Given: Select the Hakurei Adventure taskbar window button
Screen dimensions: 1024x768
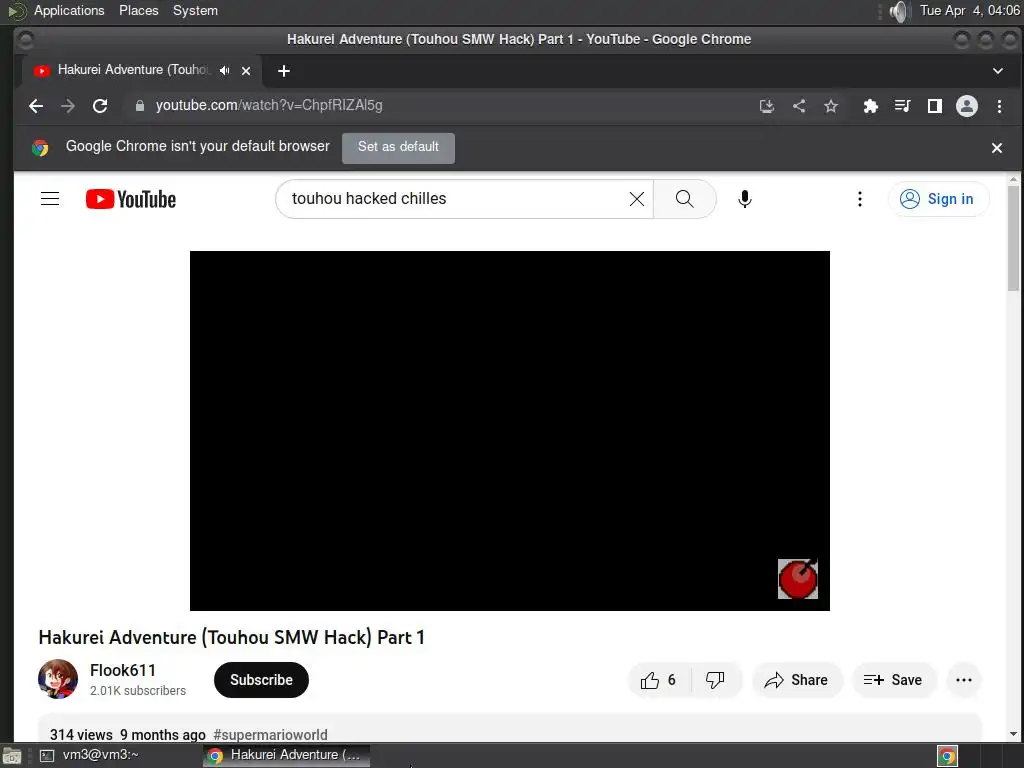Looking at the screenshot, I should pos(286,756).
